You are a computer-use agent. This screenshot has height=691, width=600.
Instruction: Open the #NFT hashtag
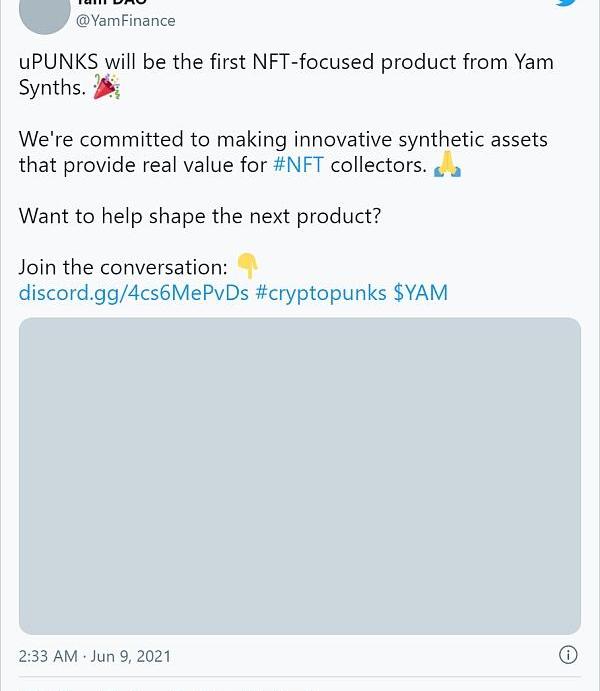(298, 165)
